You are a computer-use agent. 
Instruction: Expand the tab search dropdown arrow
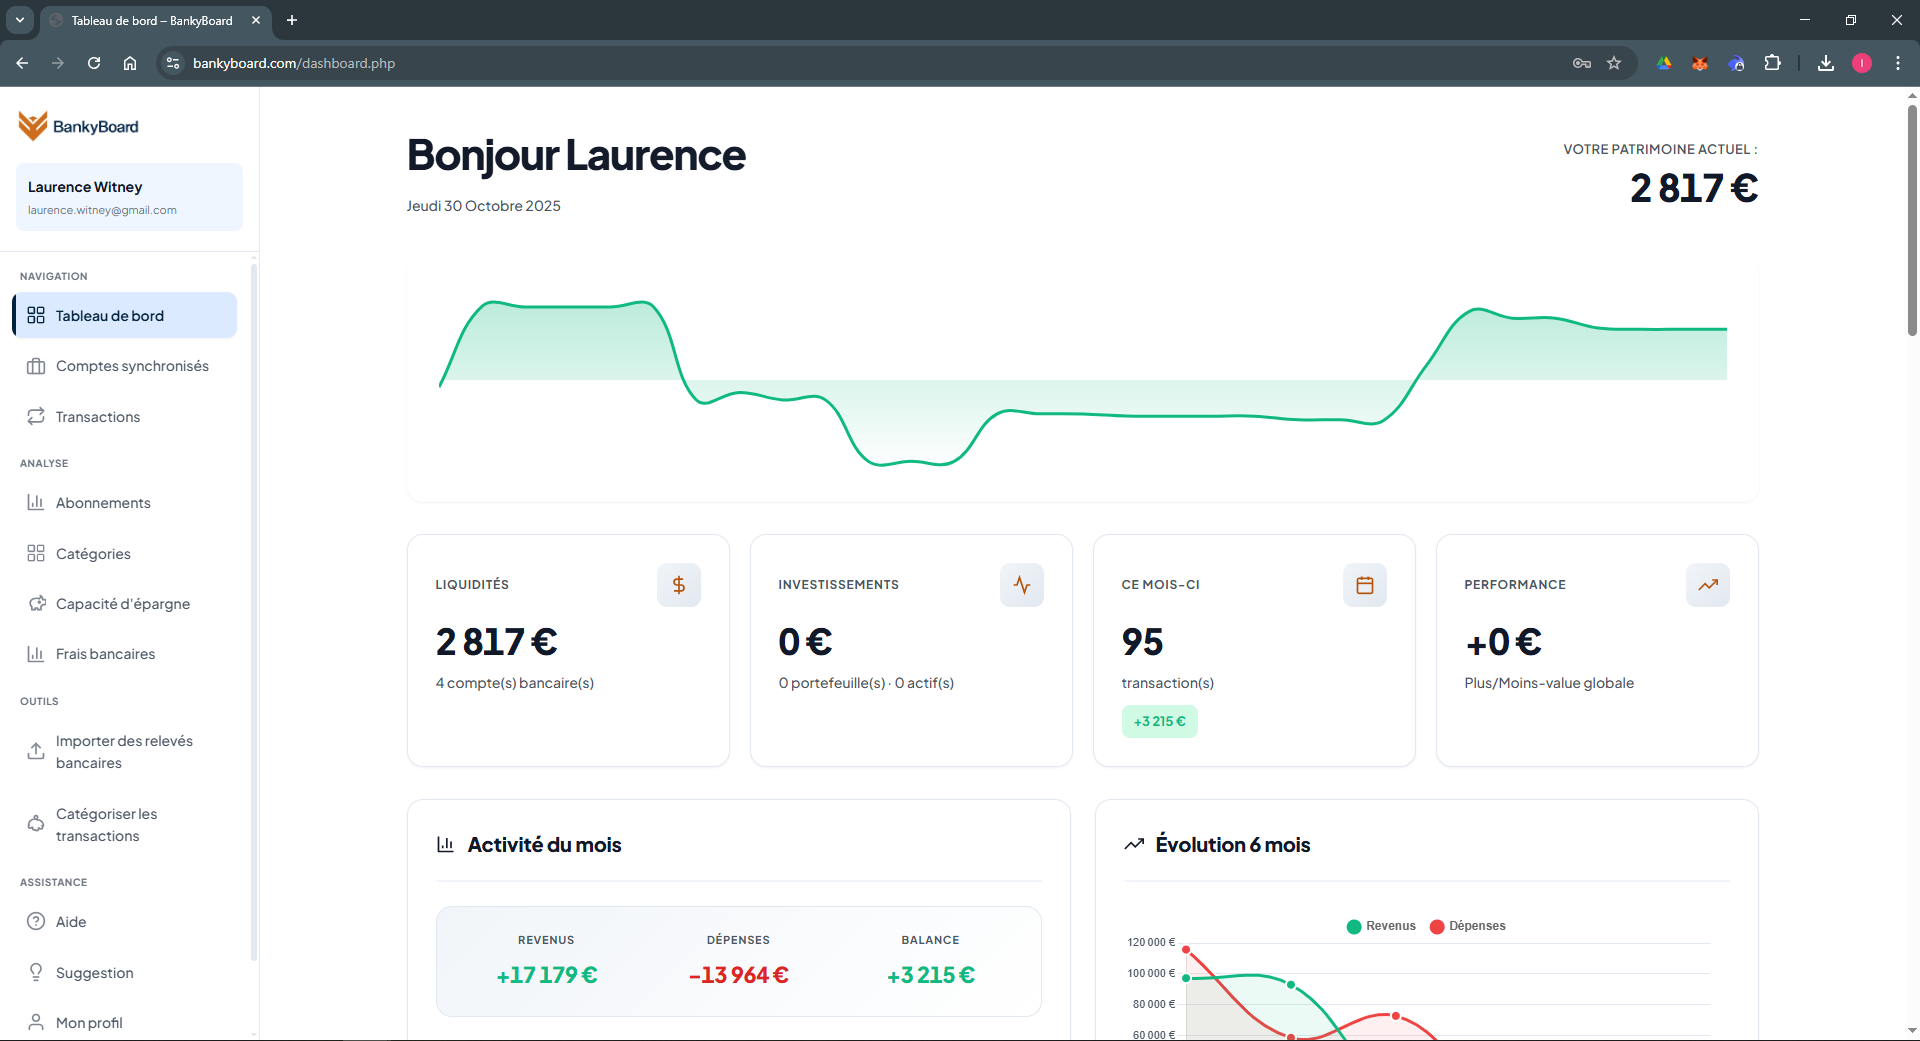click(x=19, y=20)
